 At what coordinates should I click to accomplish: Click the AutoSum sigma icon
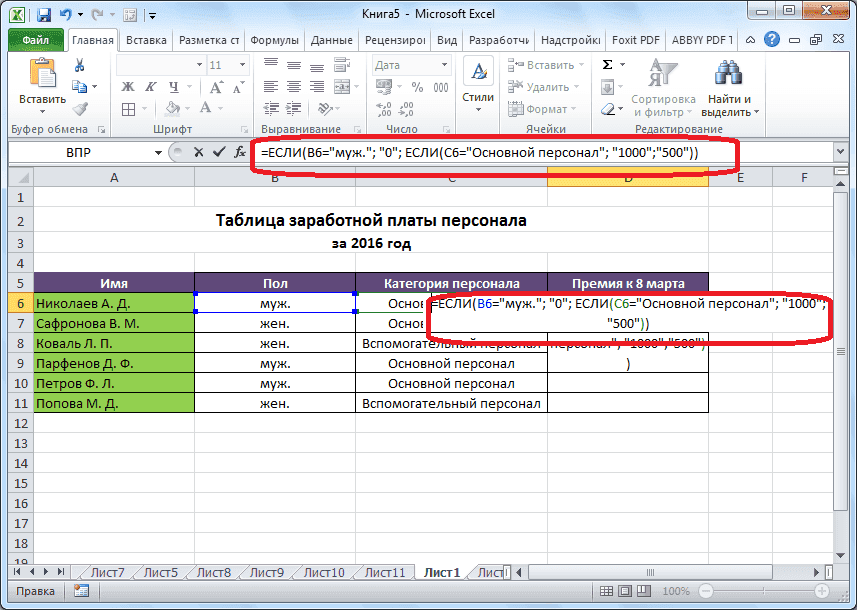click(x=607, y=65)
